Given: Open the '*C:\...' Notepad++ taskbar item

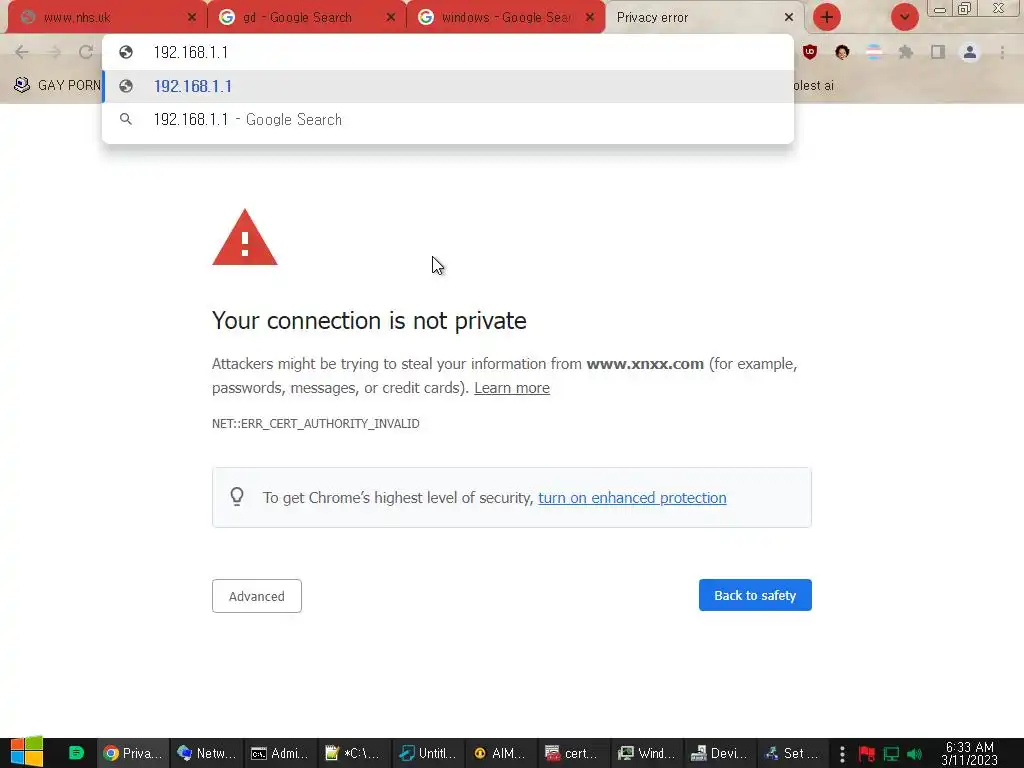Looking at the screenshot, I should (355, 753).
